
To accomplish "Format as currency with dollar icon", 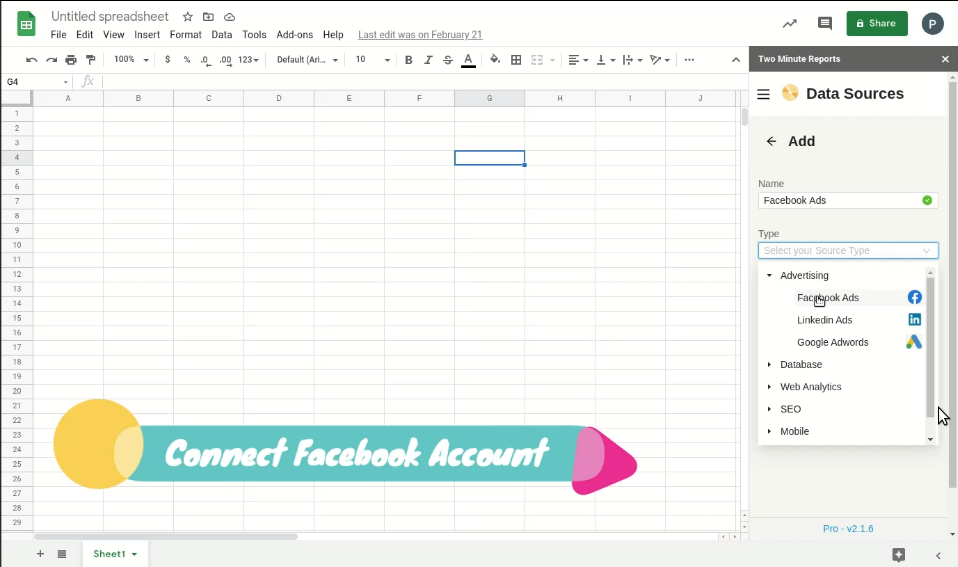I will tap(167, 59).
